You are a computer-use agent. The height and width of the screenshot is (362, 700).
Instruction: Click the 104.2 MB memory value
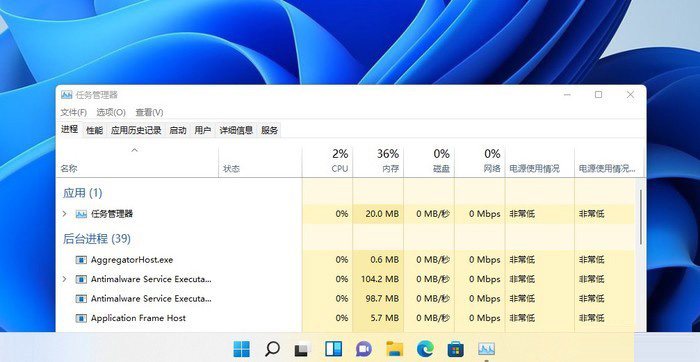point(380,279)
